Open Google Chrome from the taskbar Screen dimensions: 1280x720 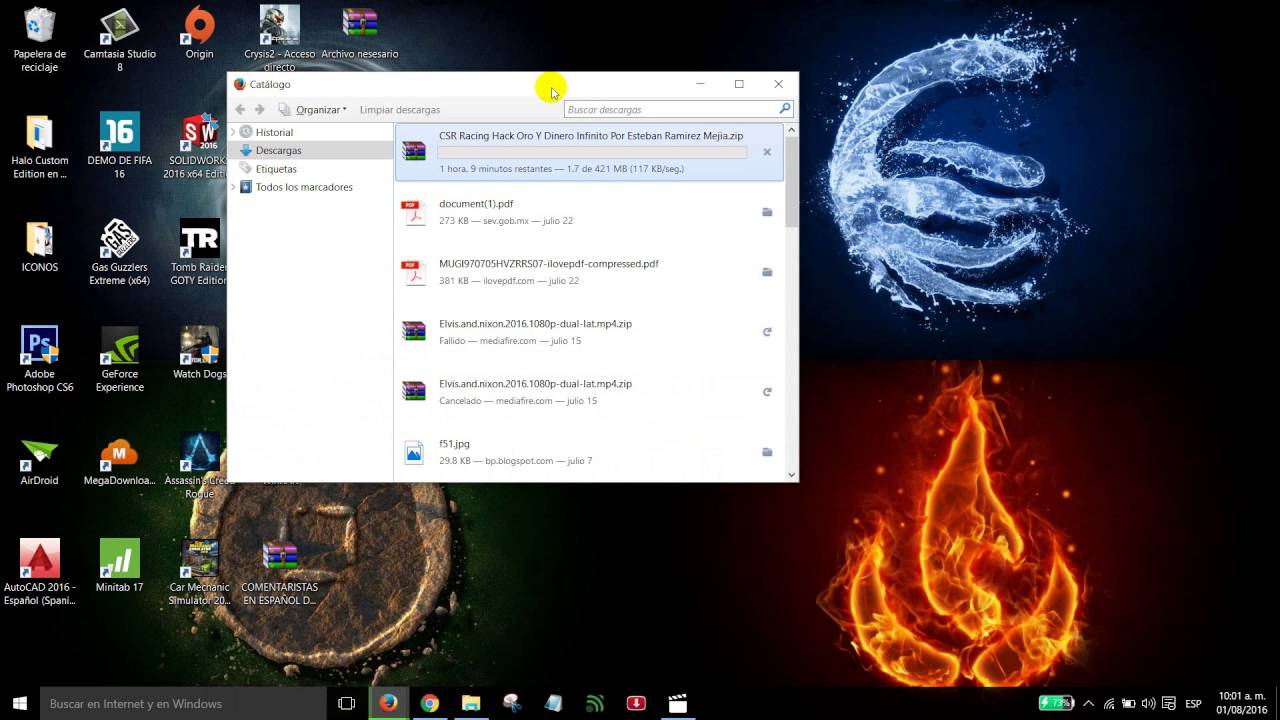pyautogui.click(x=430, y=703)
